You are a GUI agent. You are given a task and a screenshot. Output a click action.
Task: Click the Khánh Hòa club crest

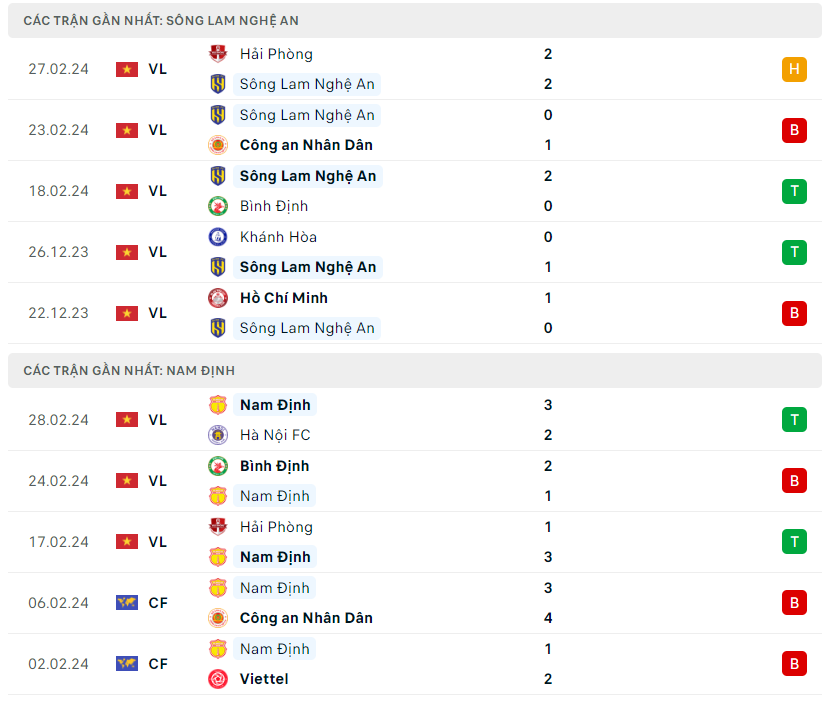point(218,237)
